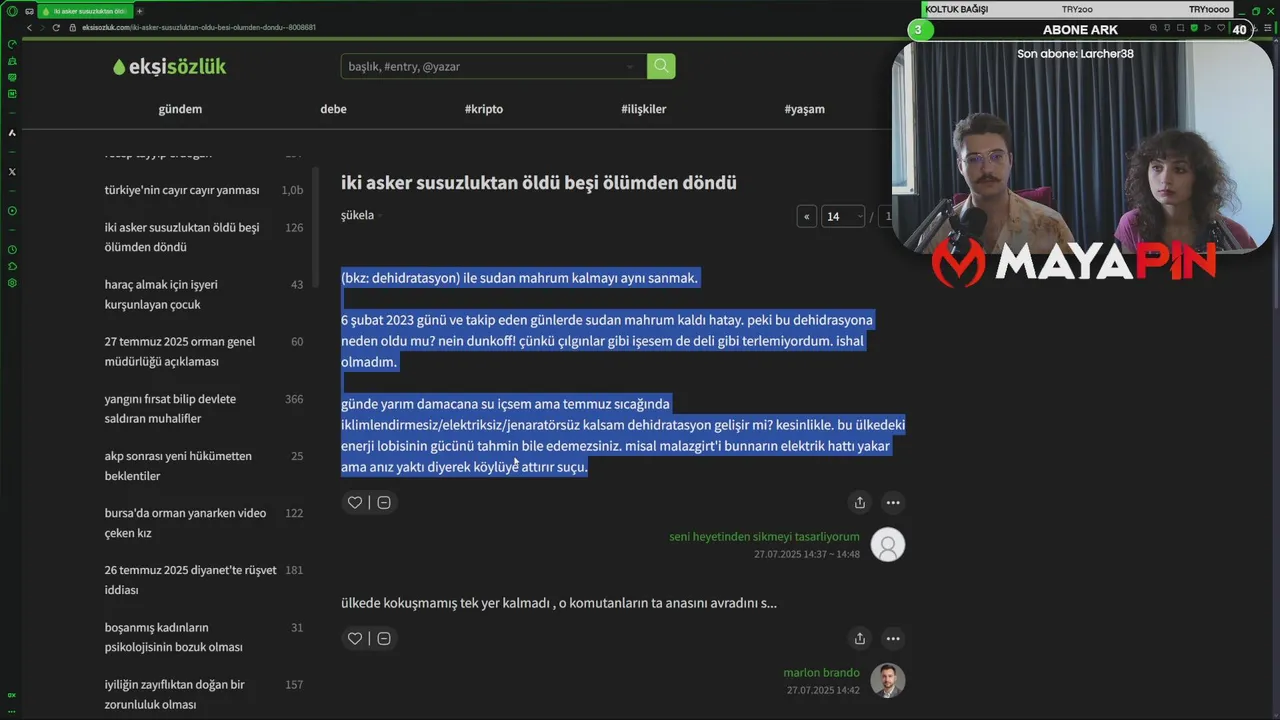
Task: Open the marlon brando entry date 27.07.2025 14:42
Action: coord(823,690)
